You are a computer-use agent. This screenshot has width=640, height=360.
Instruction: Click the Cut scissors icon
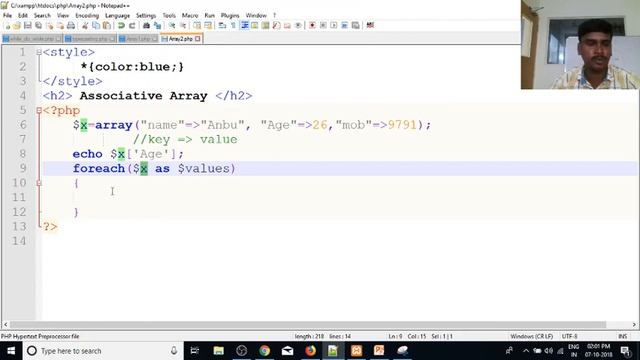[x=85, y=26]
